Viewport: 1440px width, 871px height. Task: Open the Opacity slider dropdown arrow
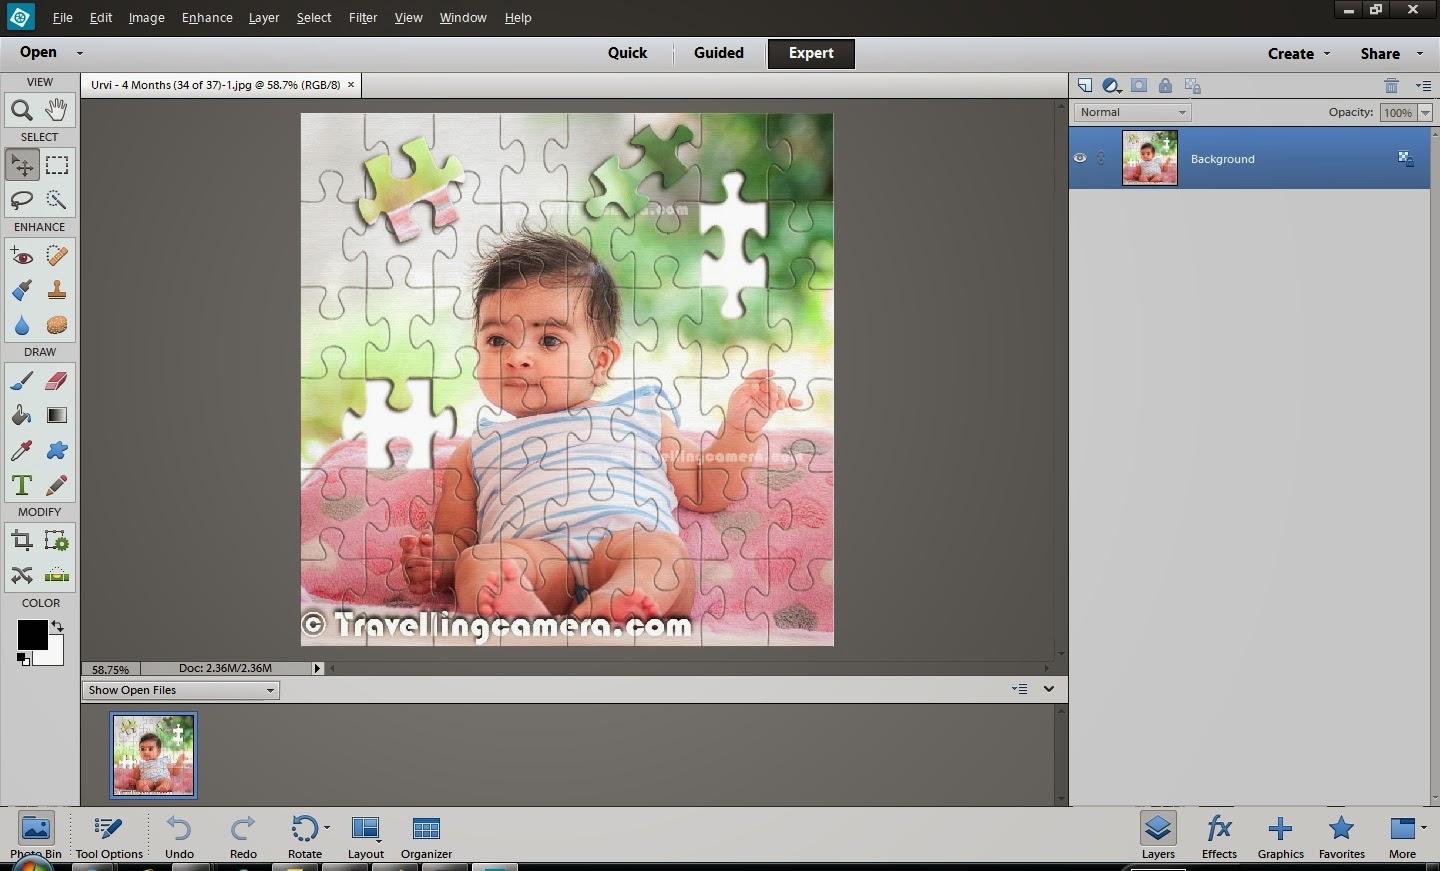pyautogui.click(x=1426, y=113)
